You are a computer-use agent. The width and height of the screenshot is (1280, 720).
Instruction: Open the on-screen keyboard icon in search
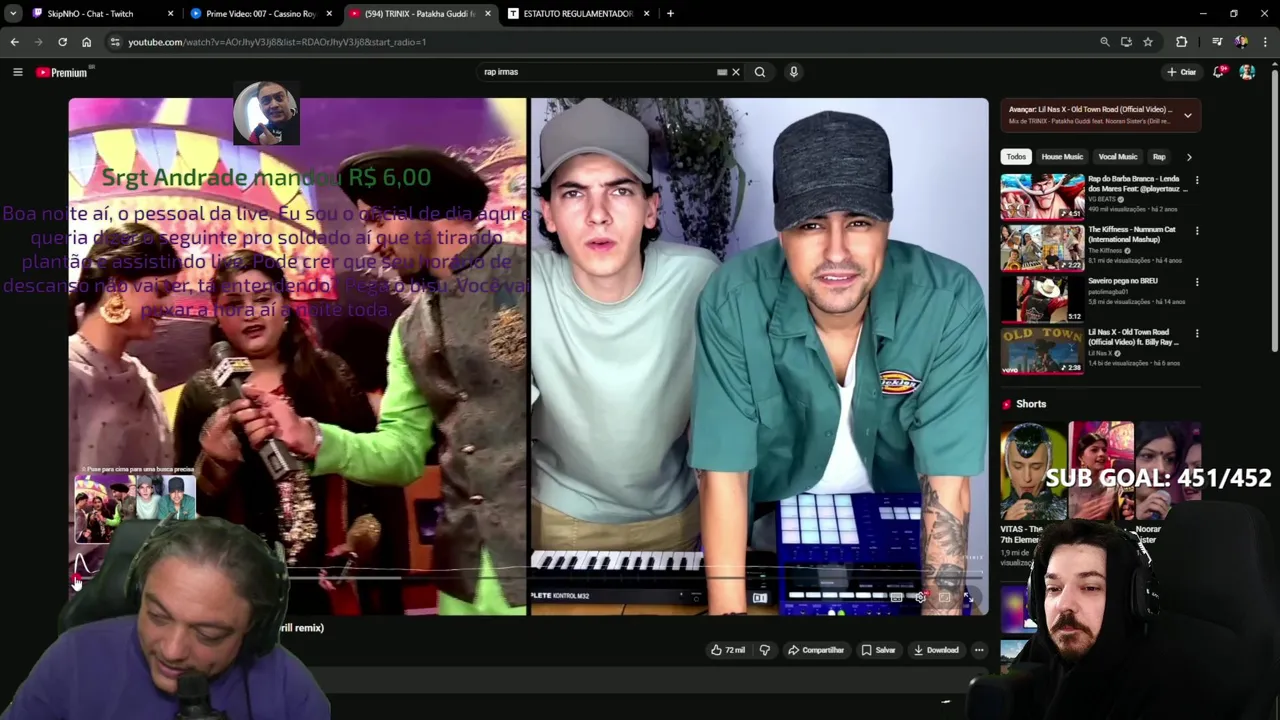click(x=722, y=72)
